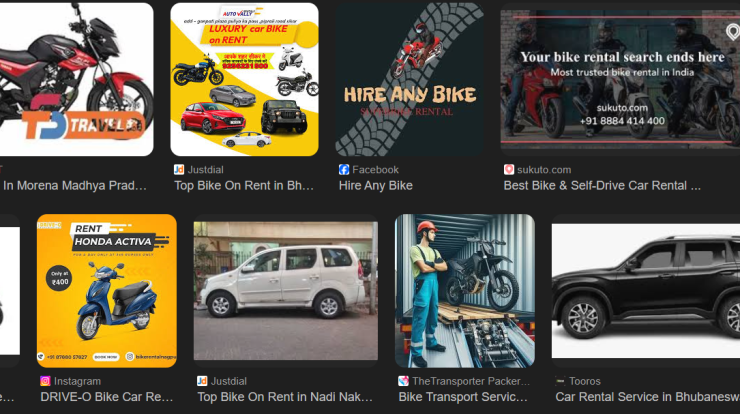
Task: Open 'Car Rental Service in Bhubanesw' link
Action: coord(648,397)
